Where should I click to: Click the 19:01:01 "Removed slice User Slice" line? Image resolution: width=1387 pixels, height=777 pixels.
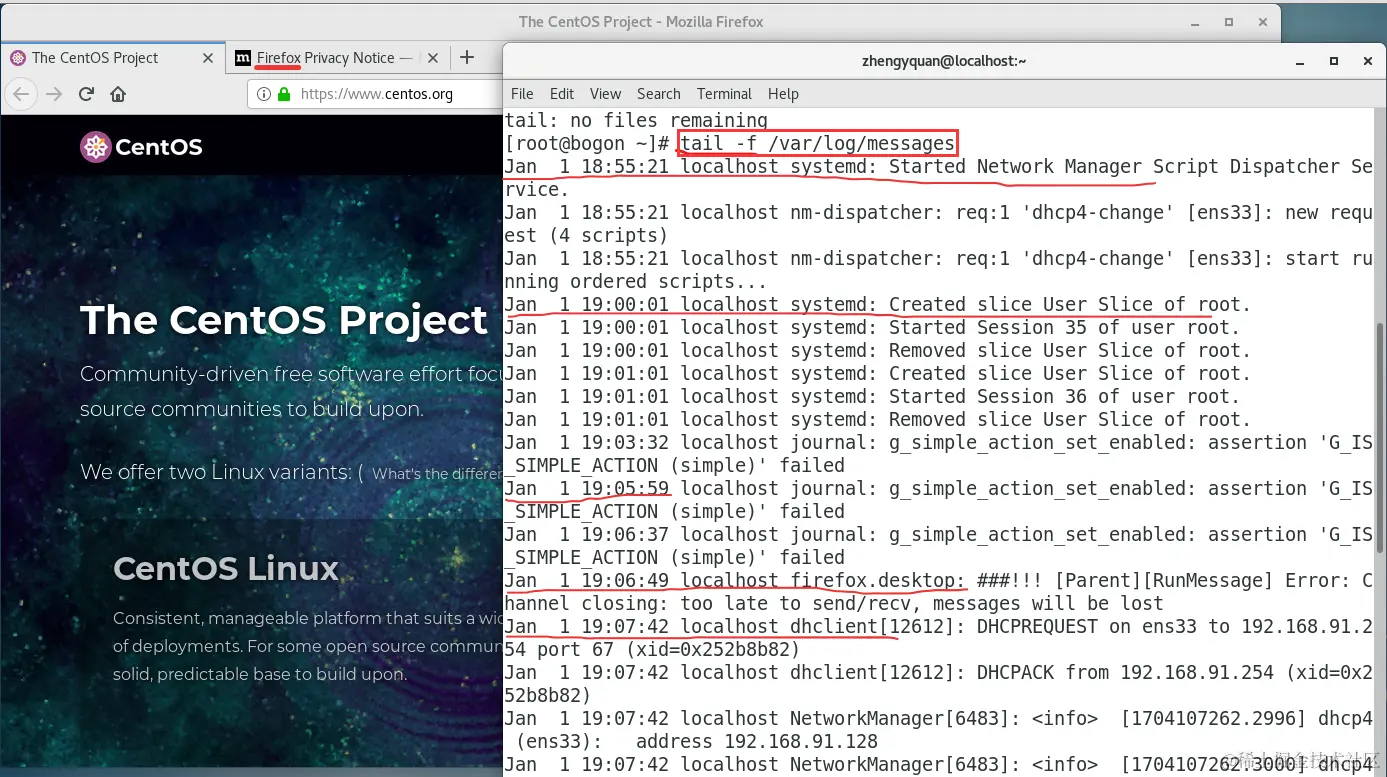[878, 420]
